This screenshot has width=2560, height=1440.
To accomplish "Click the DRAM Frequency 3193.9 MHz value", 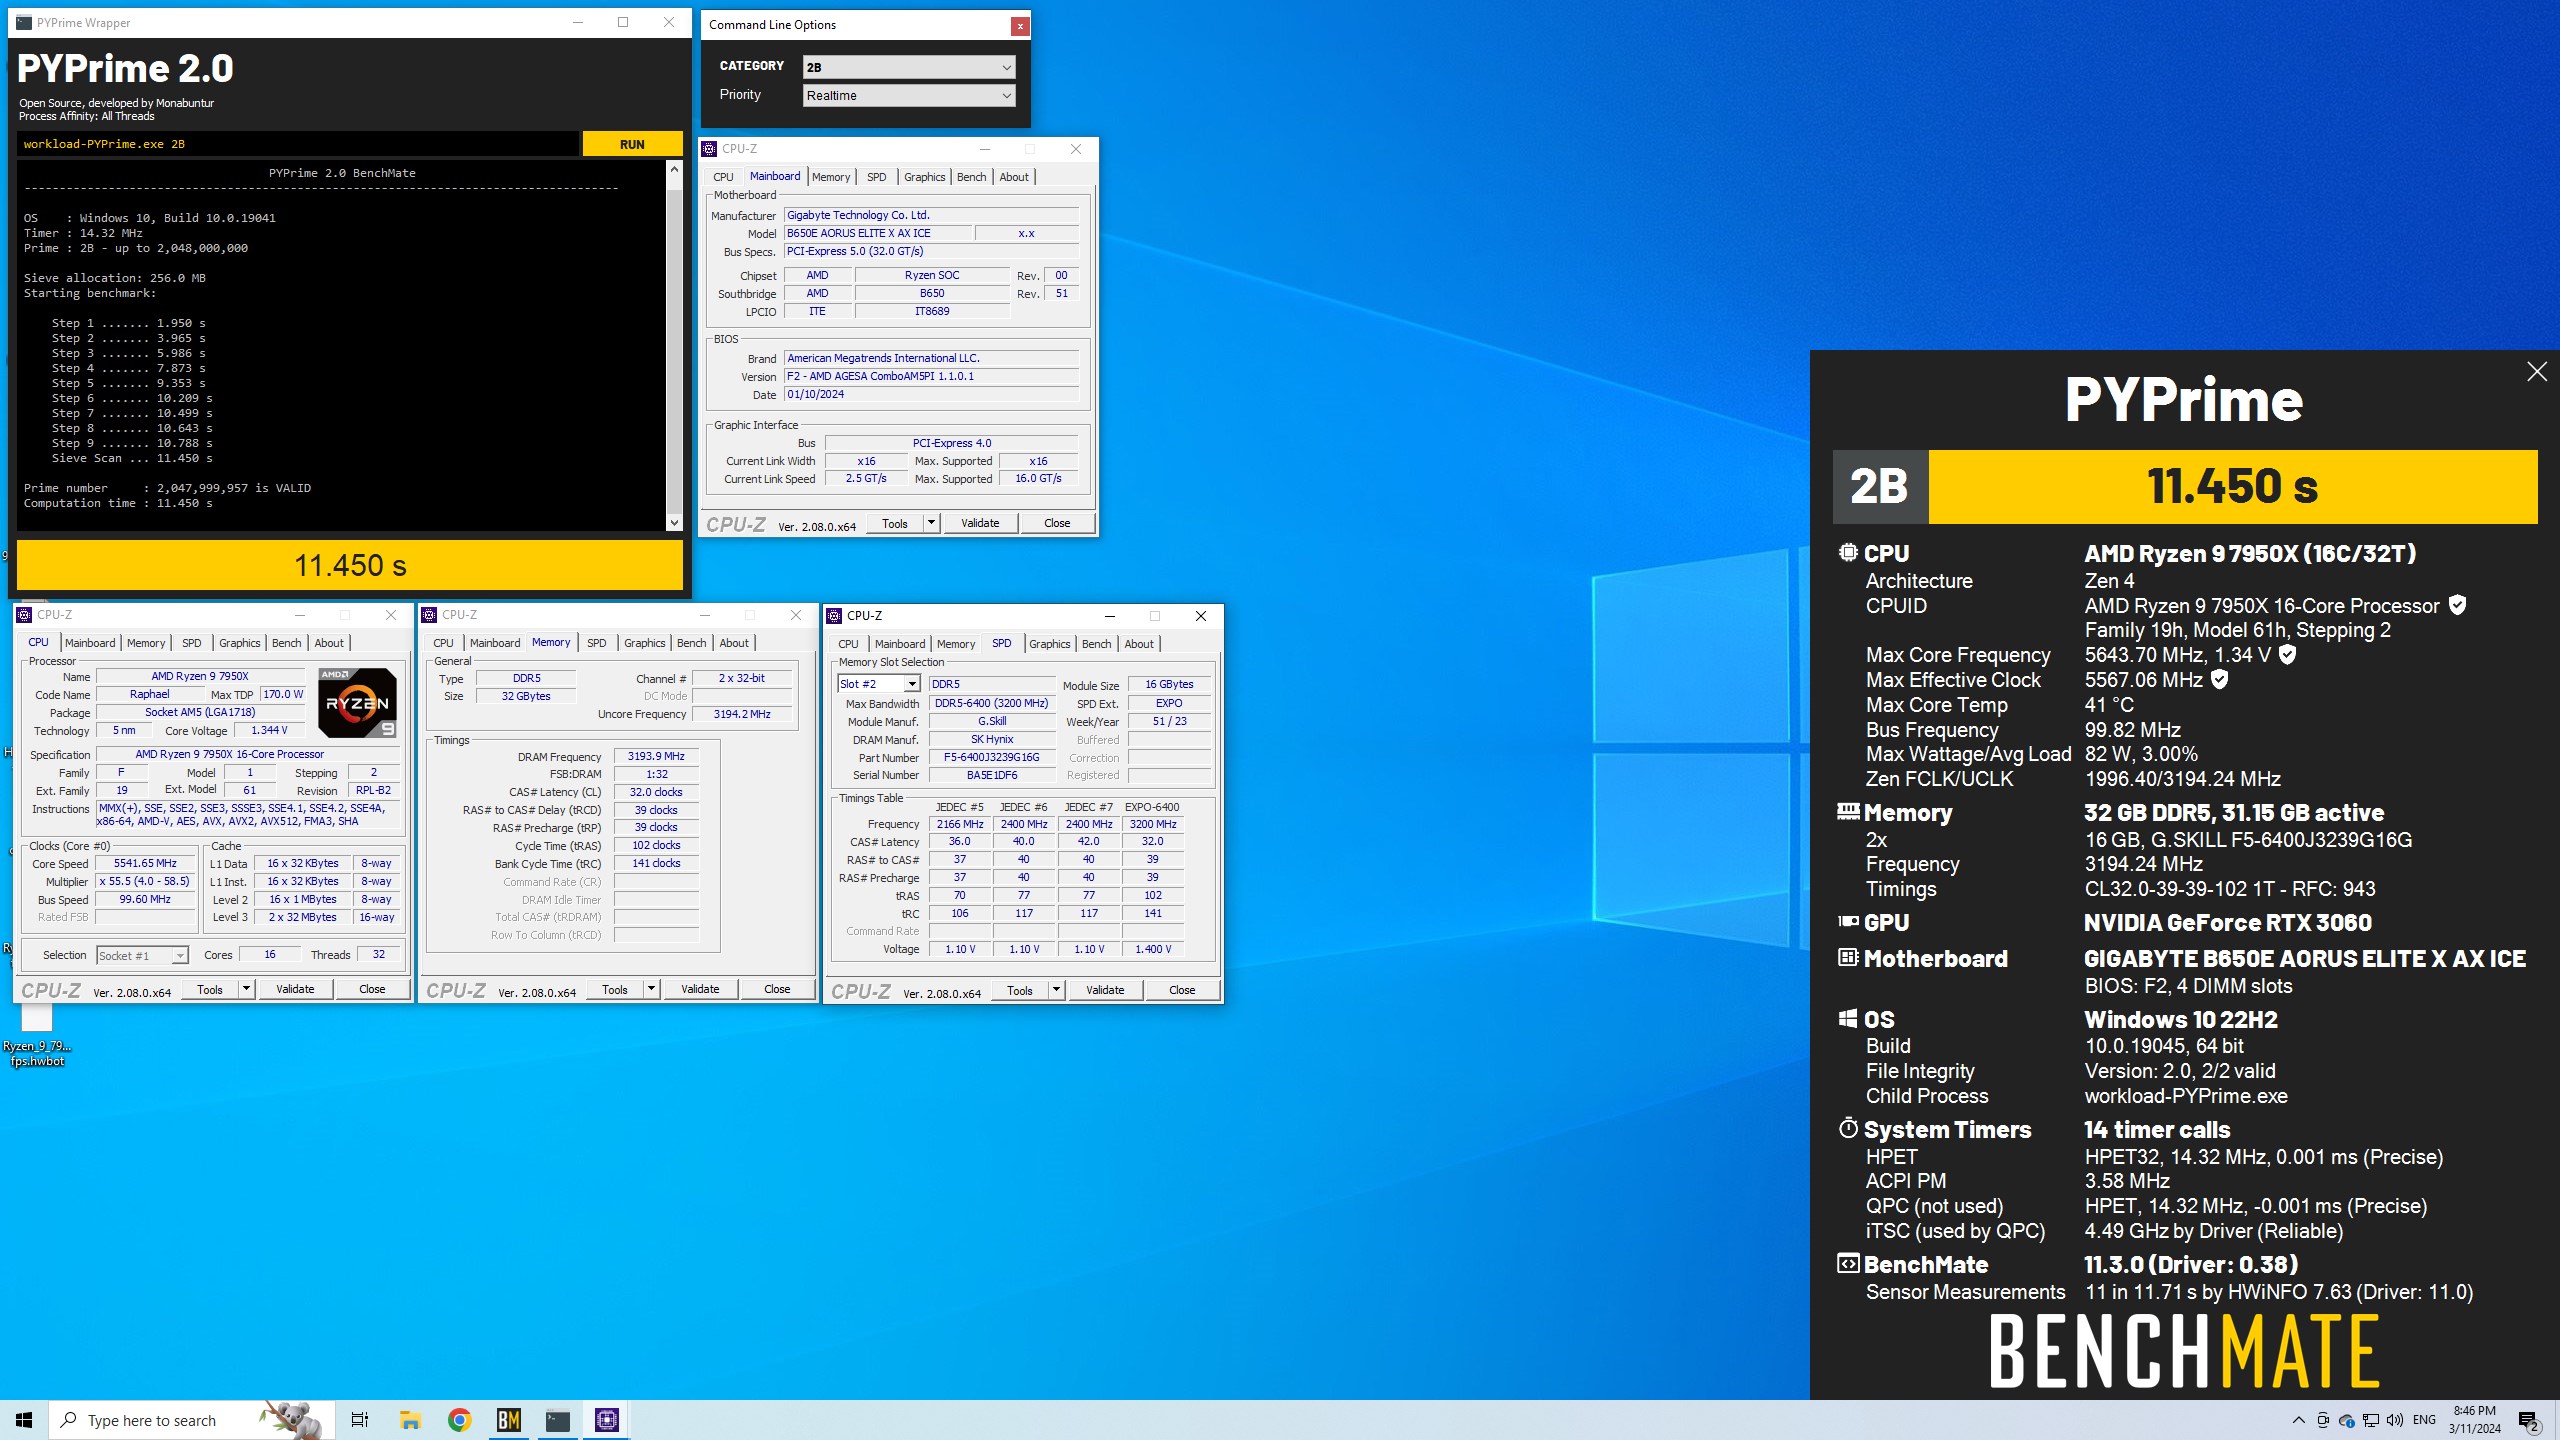I will click(656, 756).
